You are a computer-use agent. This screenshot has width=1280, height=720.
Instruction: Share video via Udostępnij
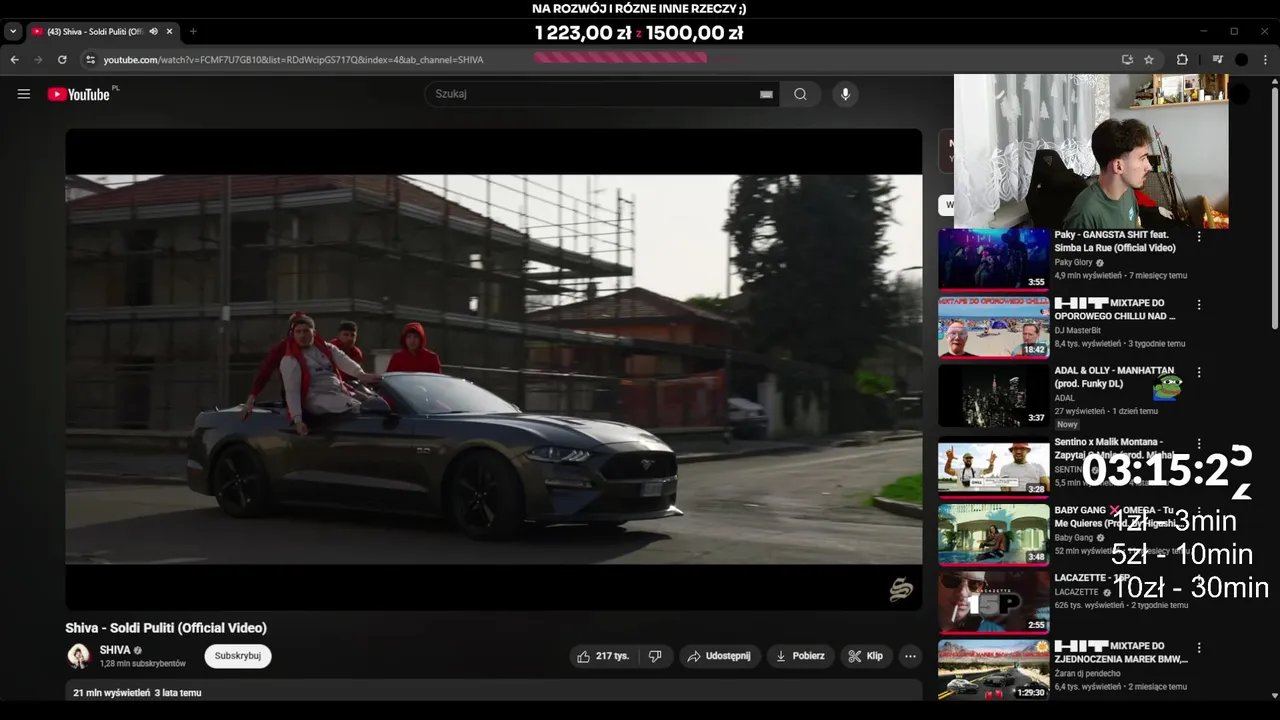point(720,656)
